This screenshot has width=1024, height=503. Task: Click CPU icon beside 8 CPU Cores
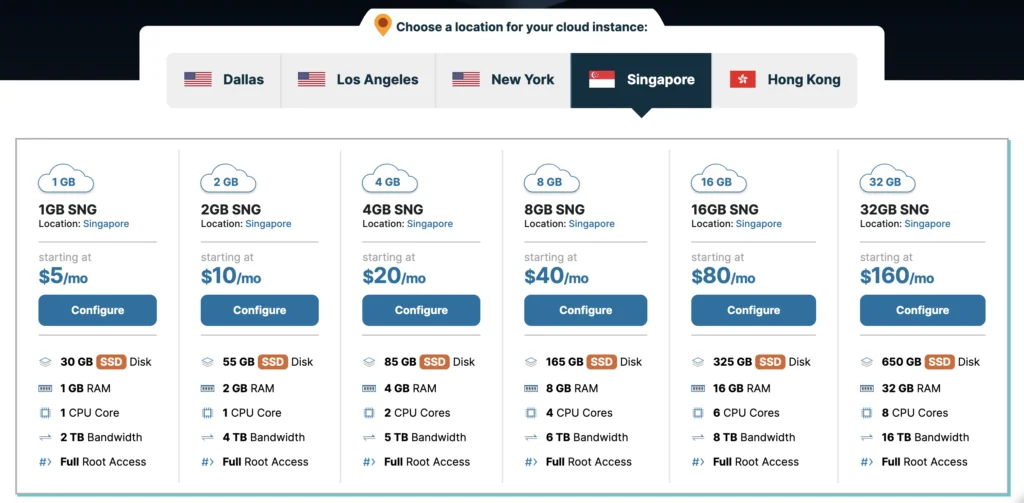tap(867, 413)
